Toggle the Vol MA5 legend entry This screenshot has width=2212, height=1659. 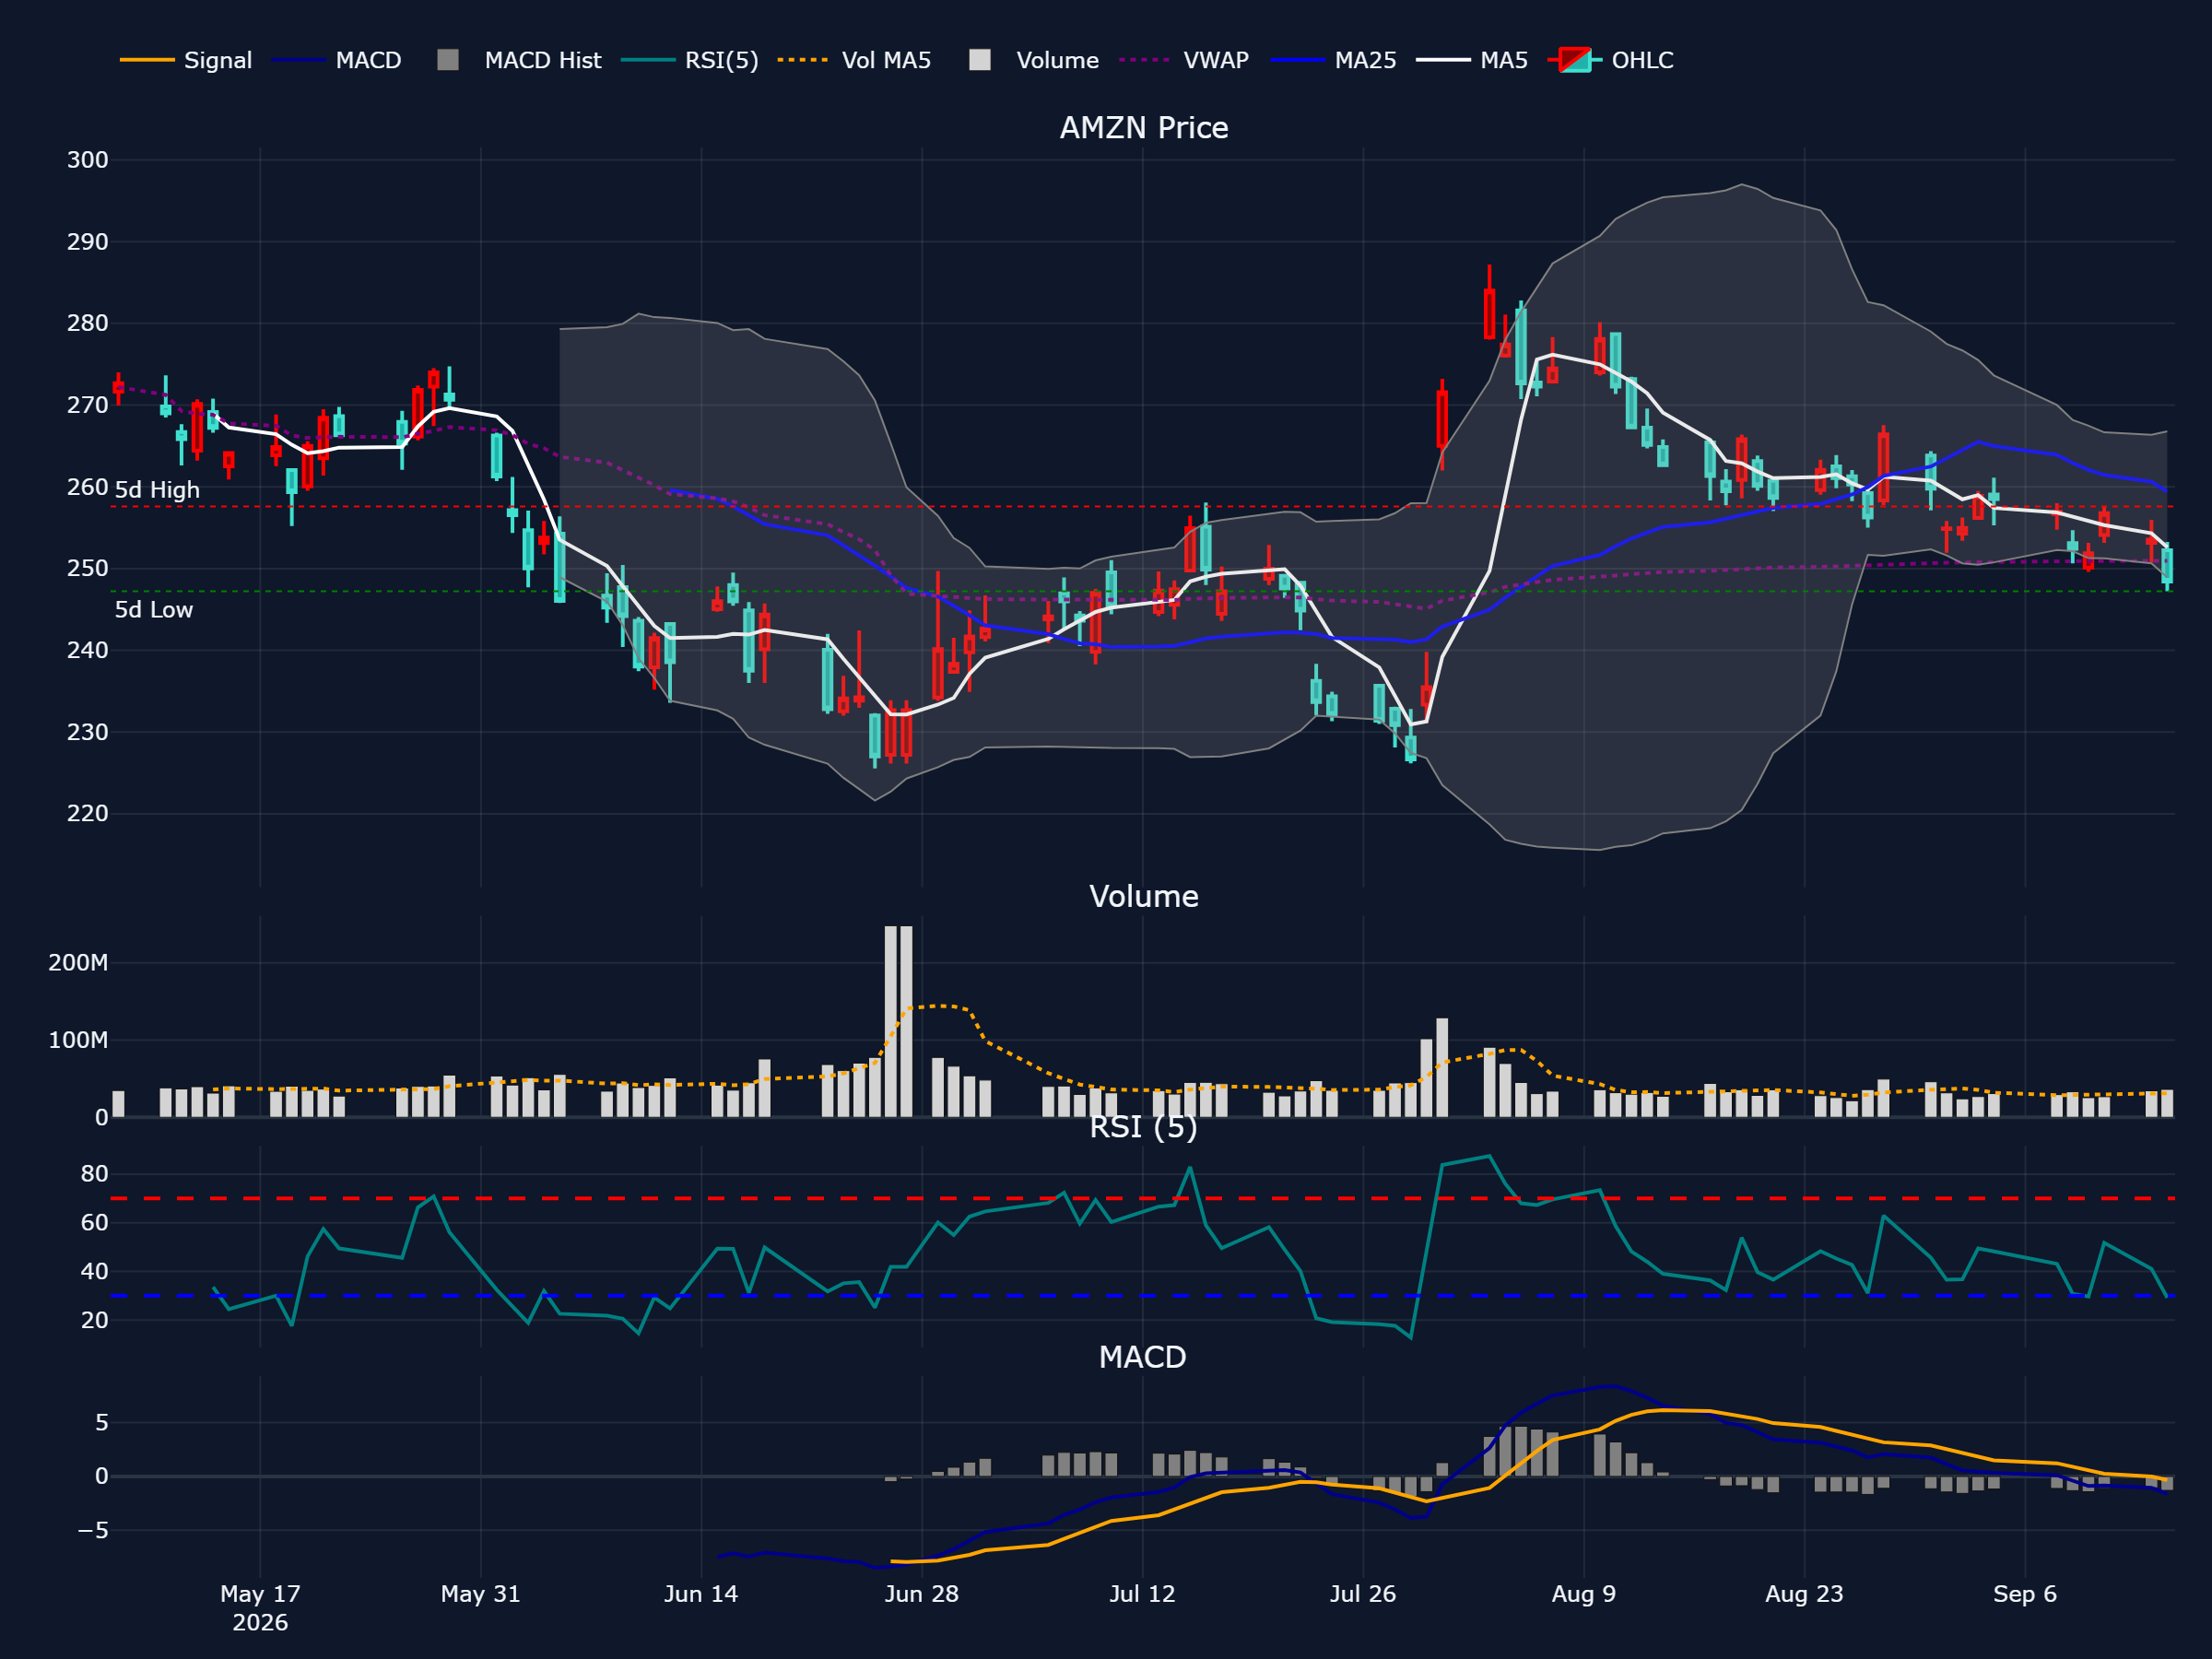[854, 60]
